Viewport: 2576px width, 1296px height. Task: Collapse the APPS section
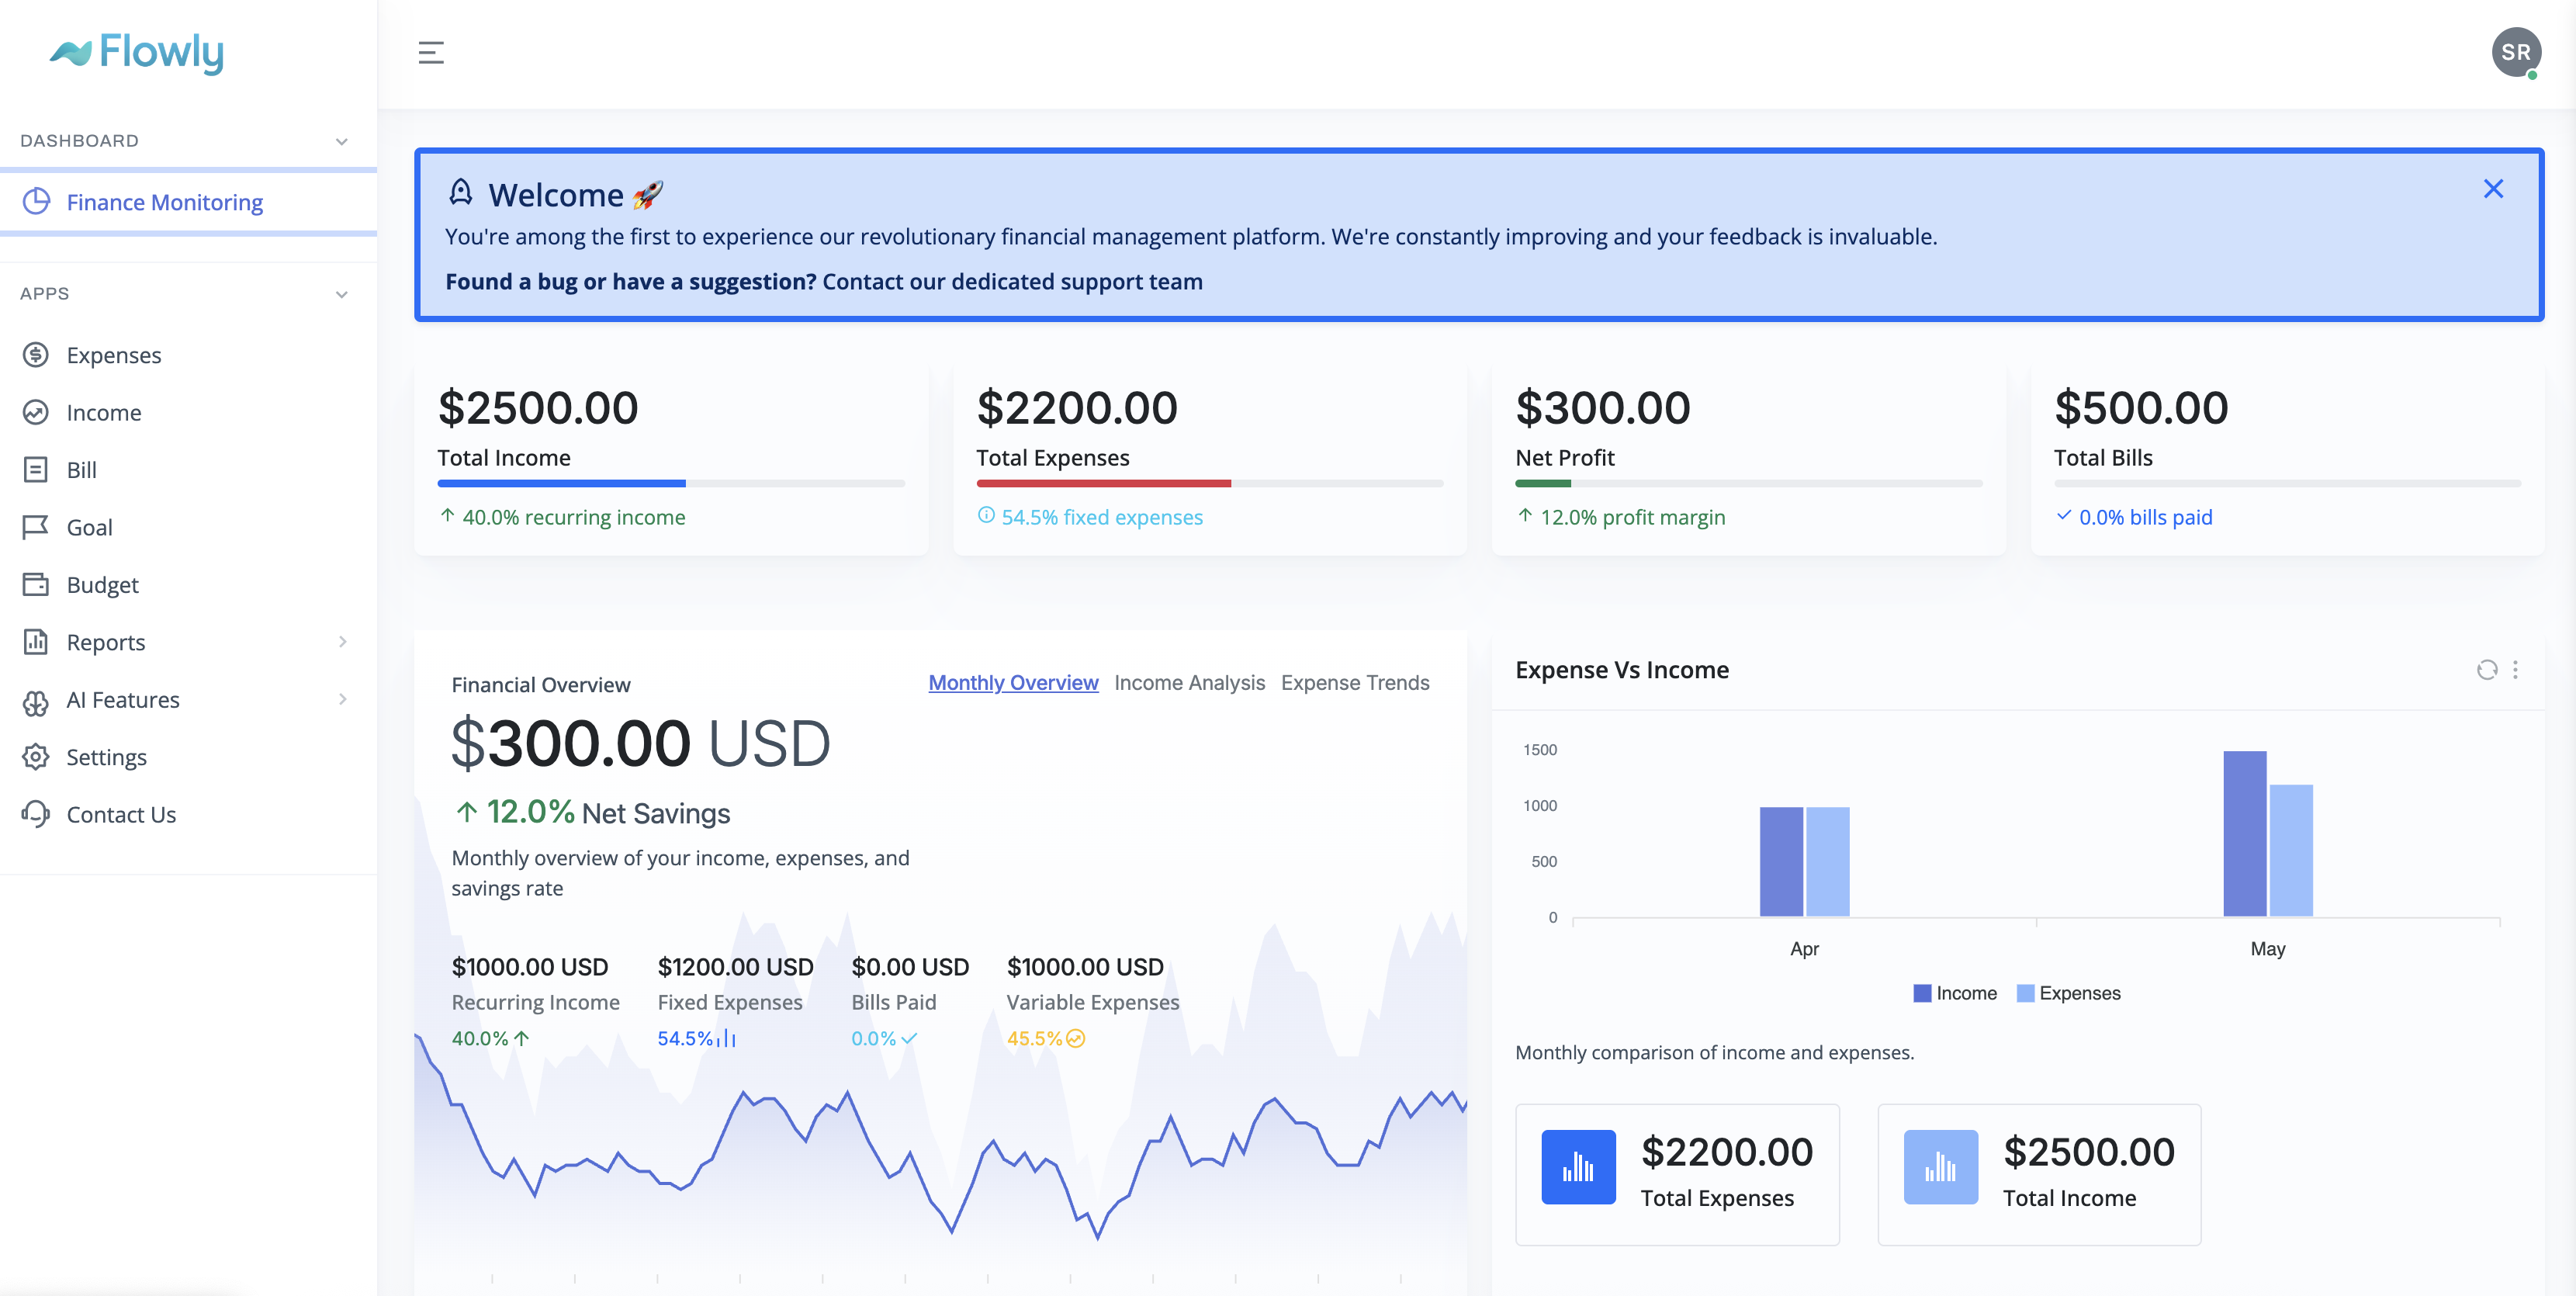[x=341, y=294]
